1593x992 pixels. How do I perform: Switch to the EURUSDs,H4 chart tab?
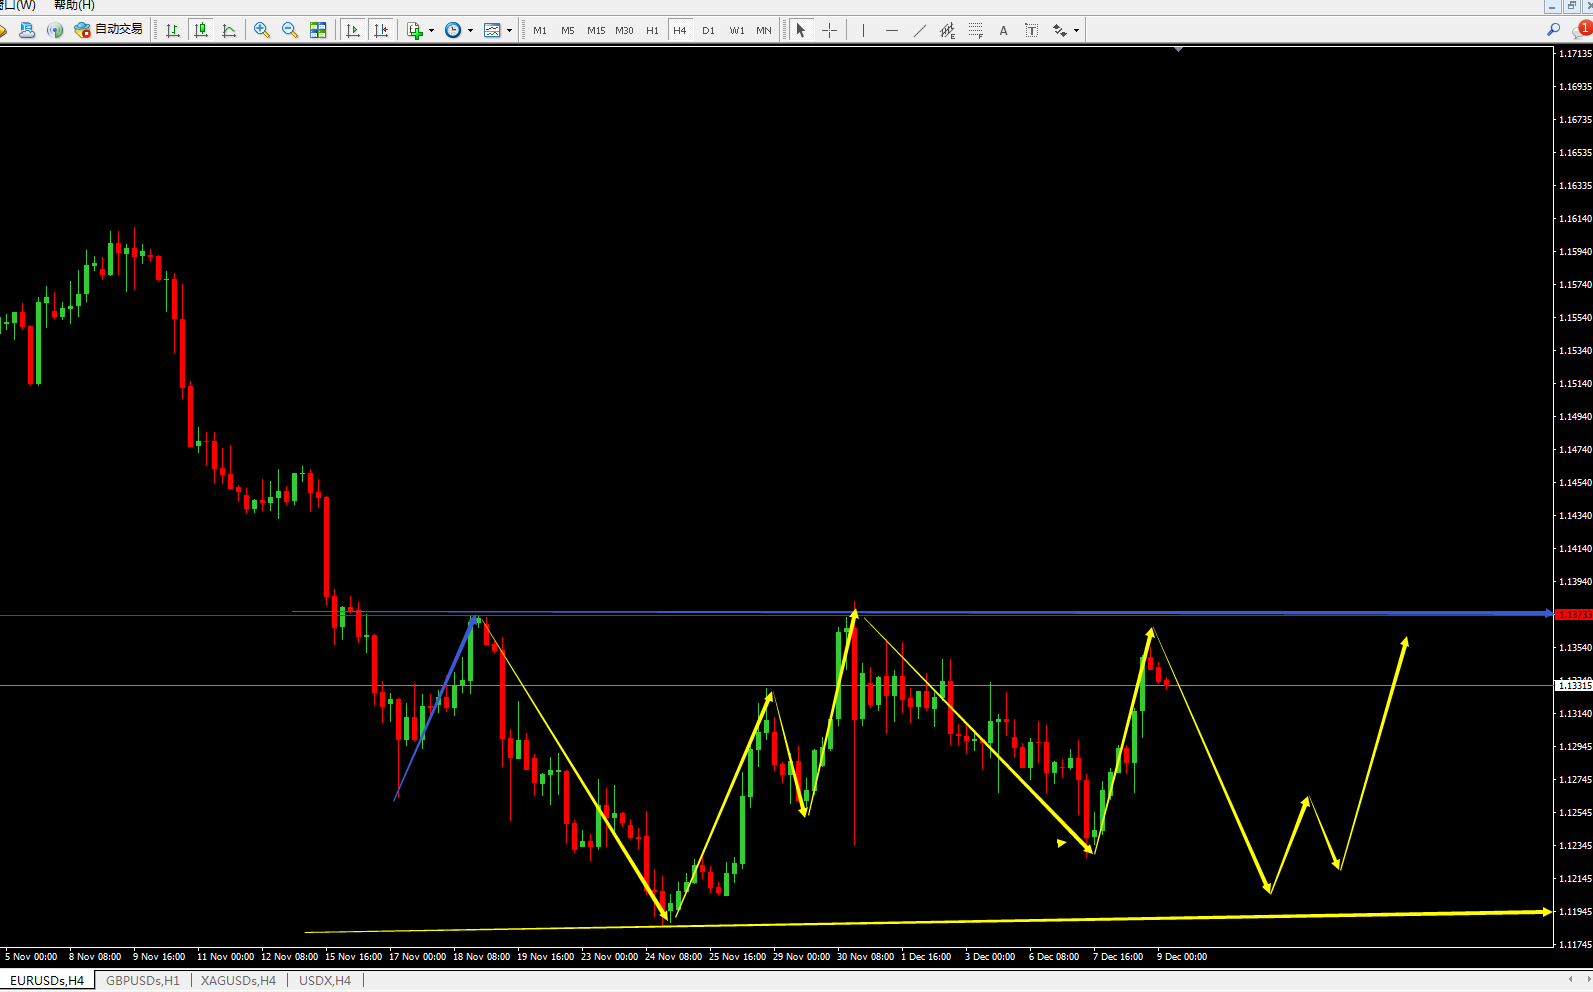point(47,981)
